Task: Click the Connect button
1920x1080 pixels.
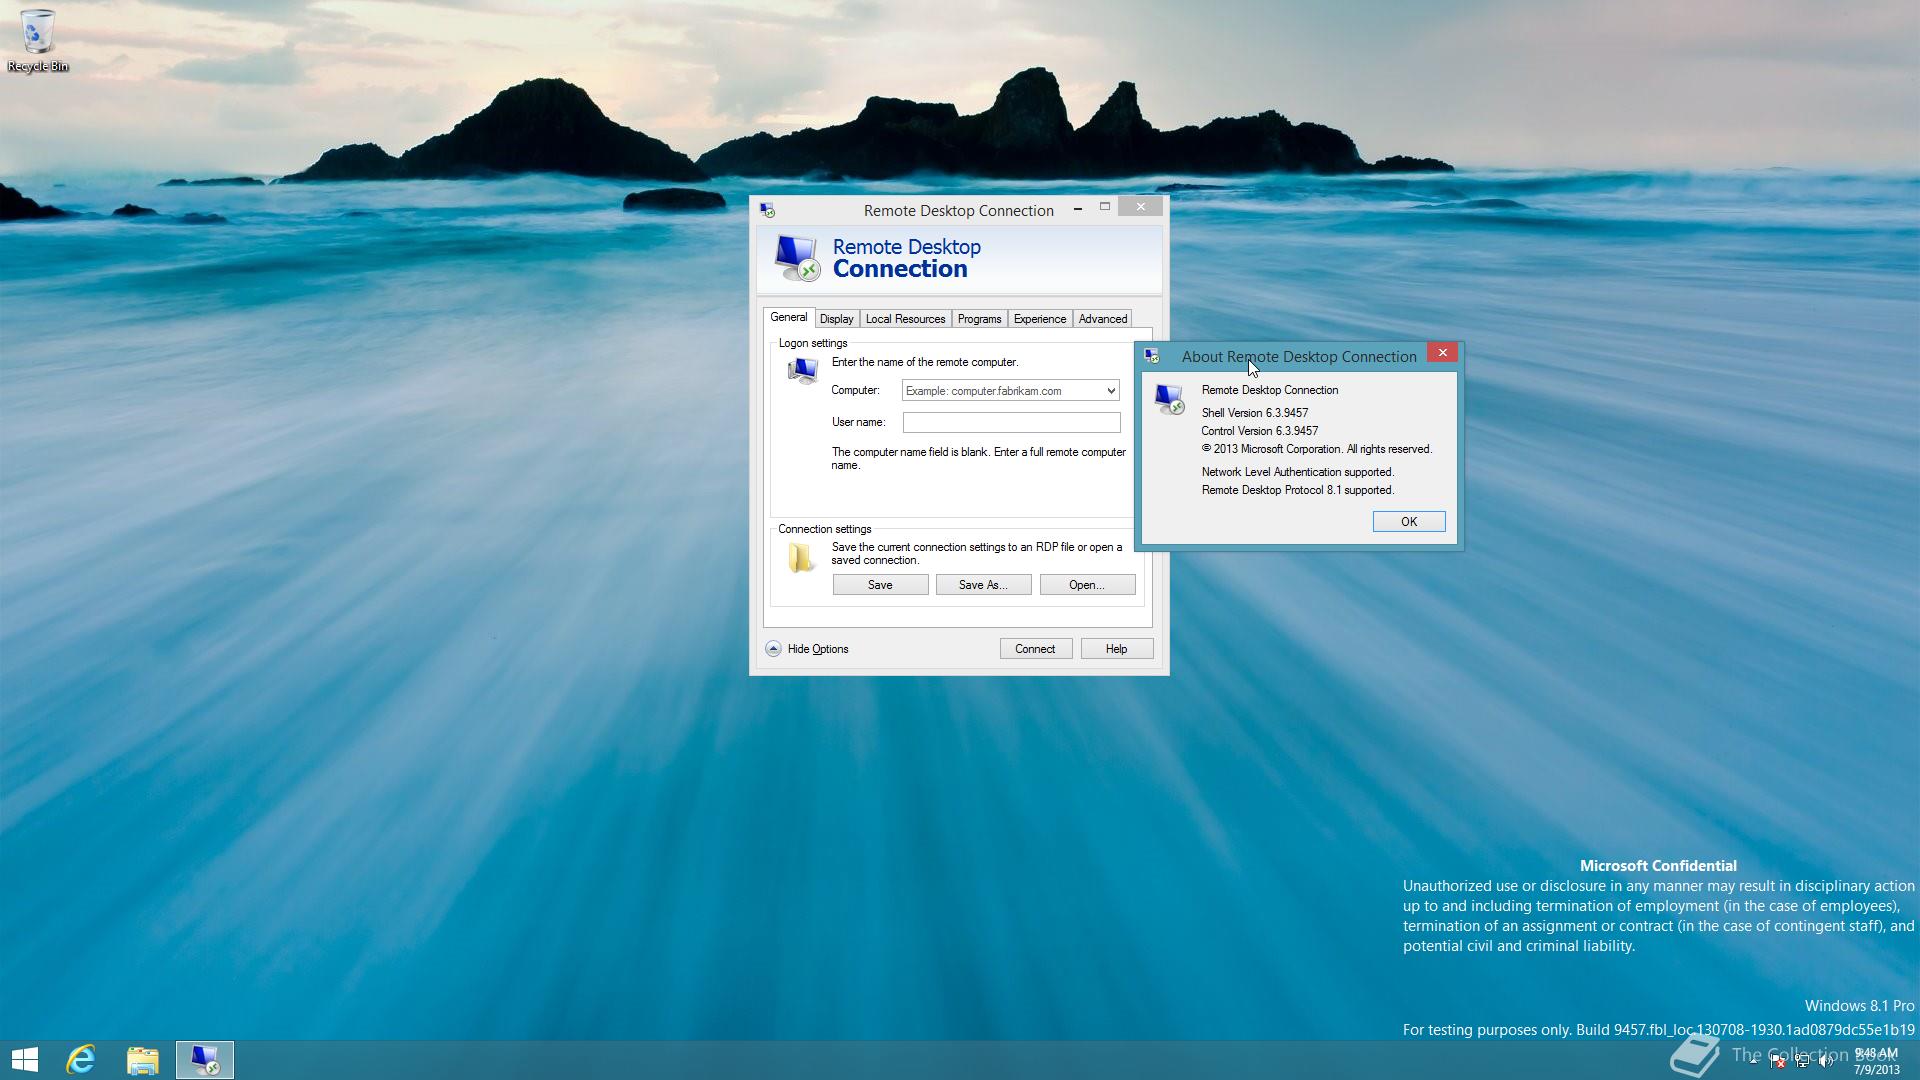Action: 1035,649
